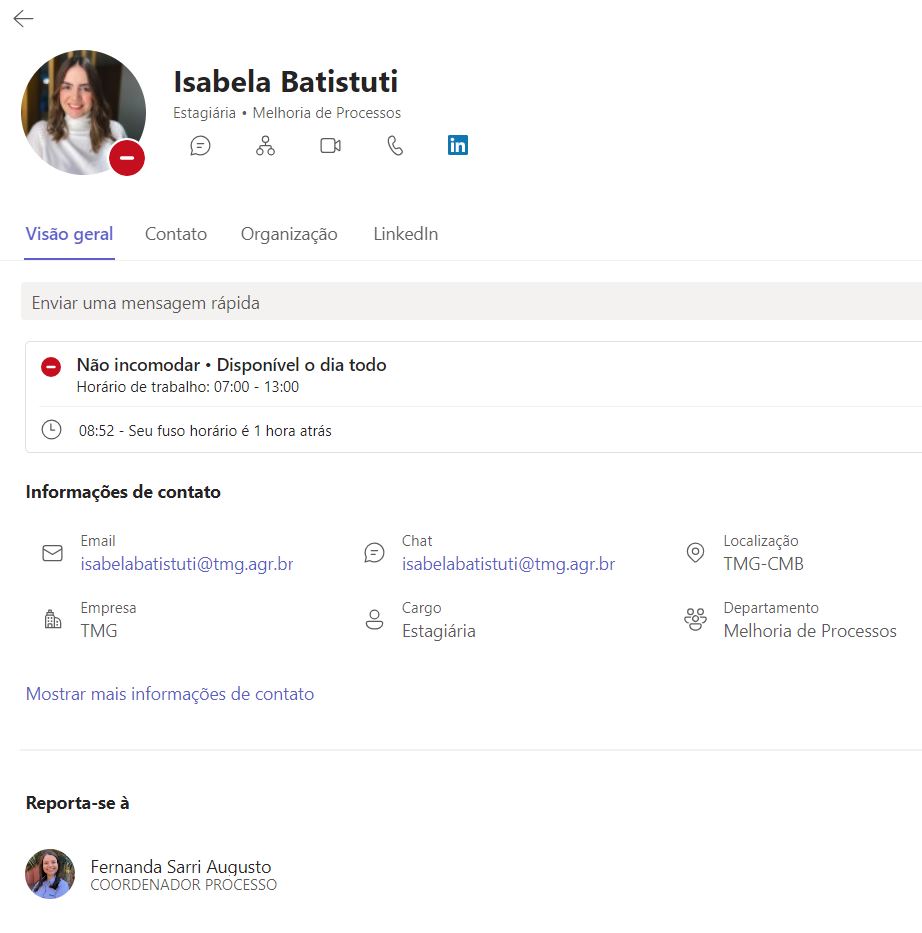
Task: Select the Visão geral tab
Action: [x=69, y=234]
